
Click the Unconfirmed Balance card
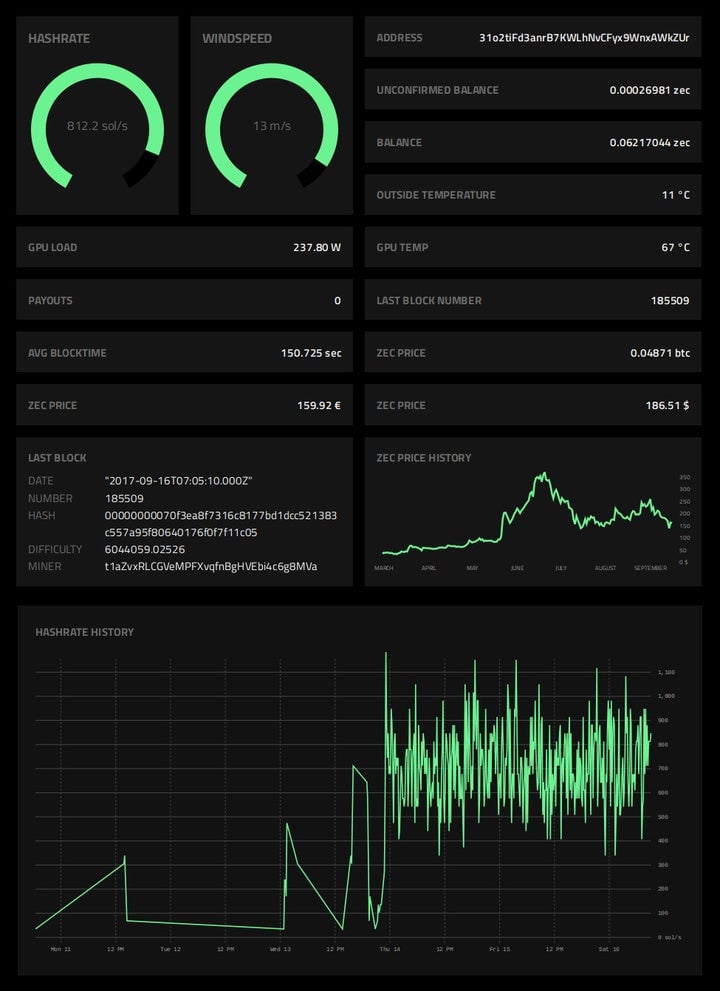point(533,90)
